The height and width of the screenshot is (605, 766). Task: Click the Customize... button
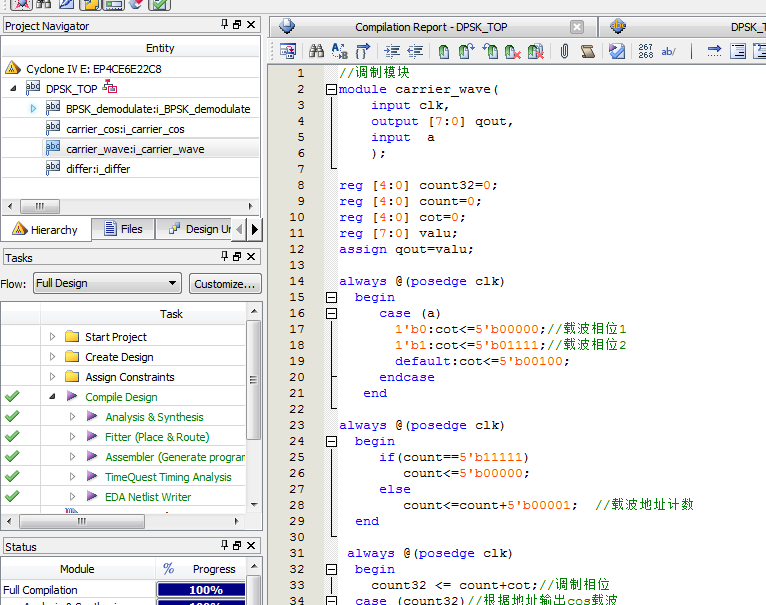225,283
